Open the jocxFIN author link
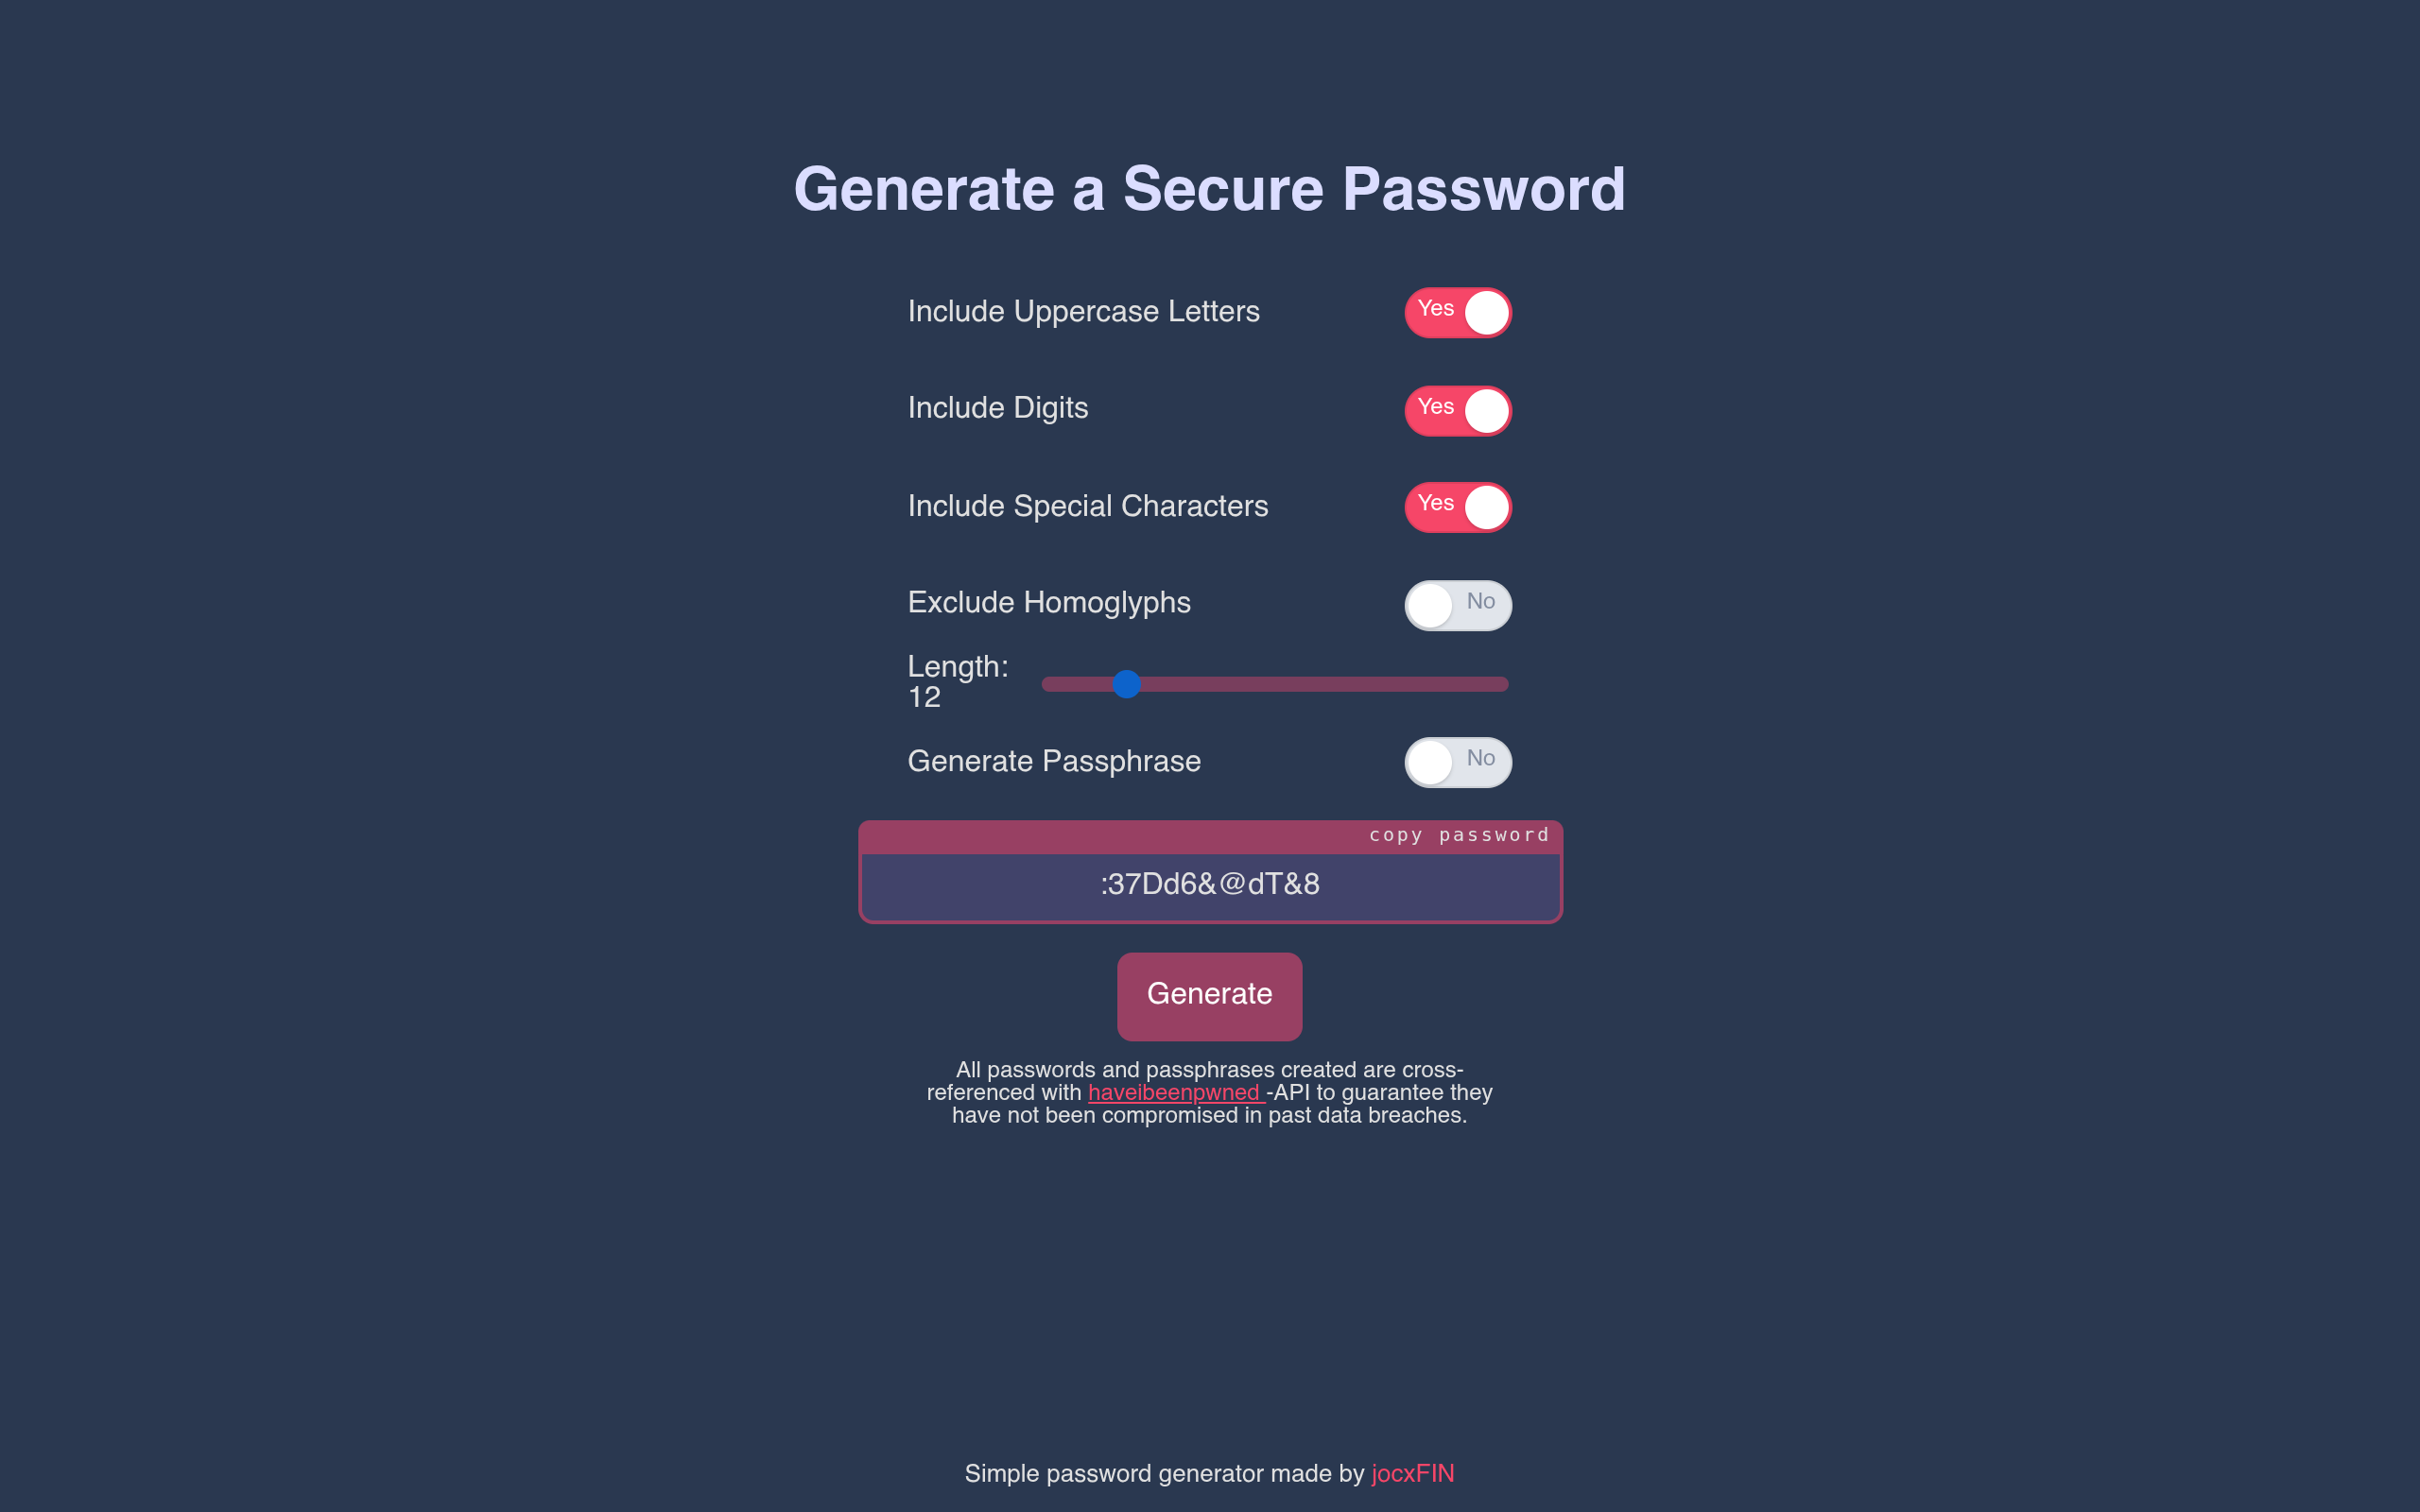2420x1512 pixels. click(1412, 1473)
